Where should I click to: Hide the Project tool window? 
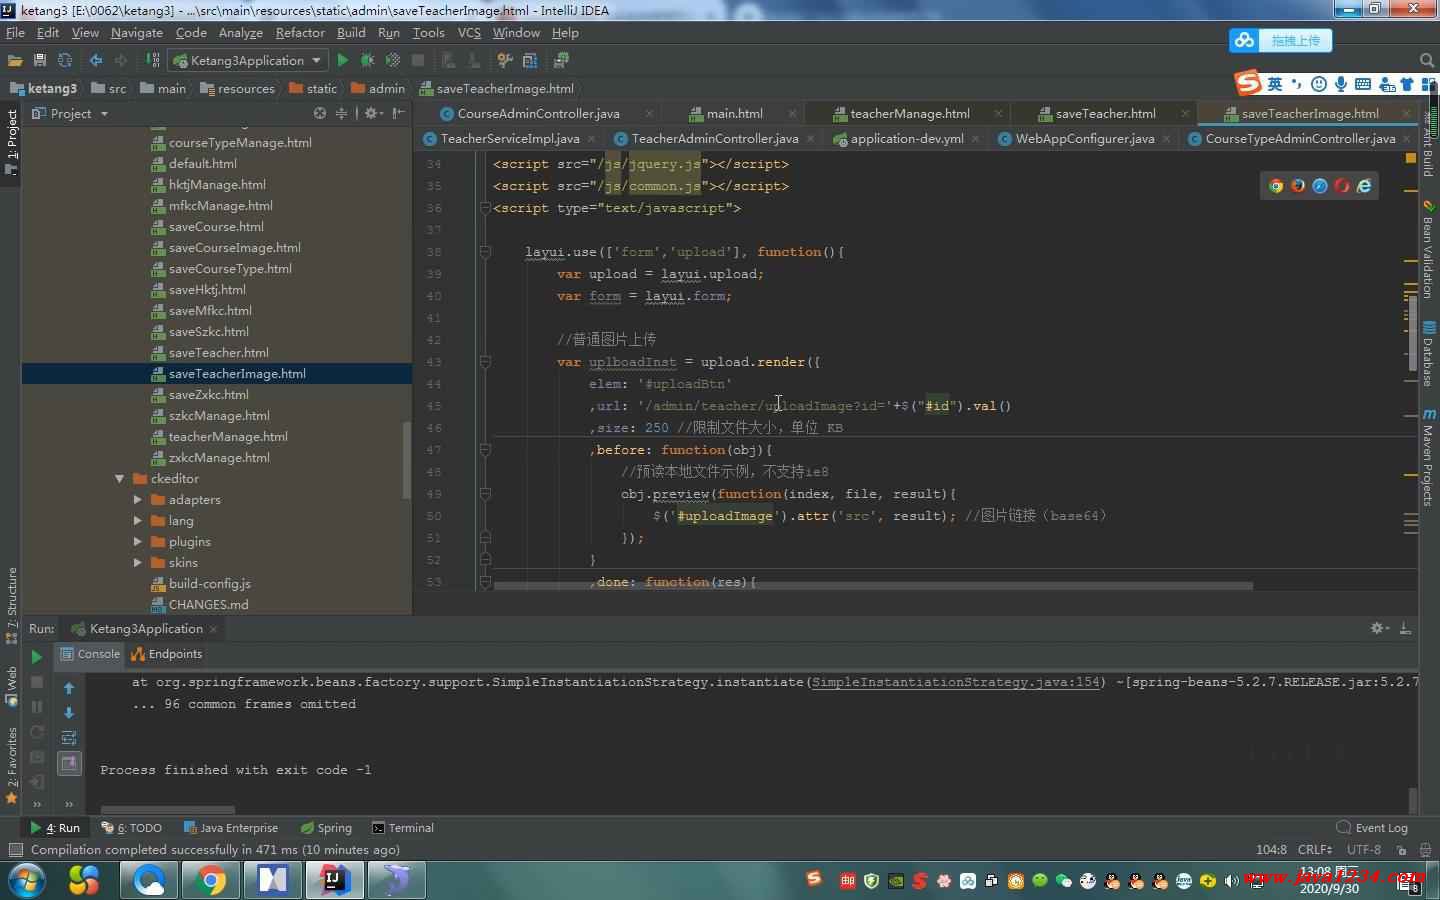pos(398,113)
